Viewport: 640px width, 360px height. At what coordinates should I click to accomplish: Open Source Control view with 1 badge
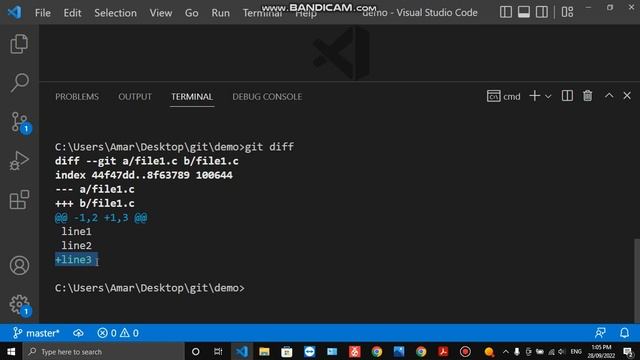(x=19, y=122)
